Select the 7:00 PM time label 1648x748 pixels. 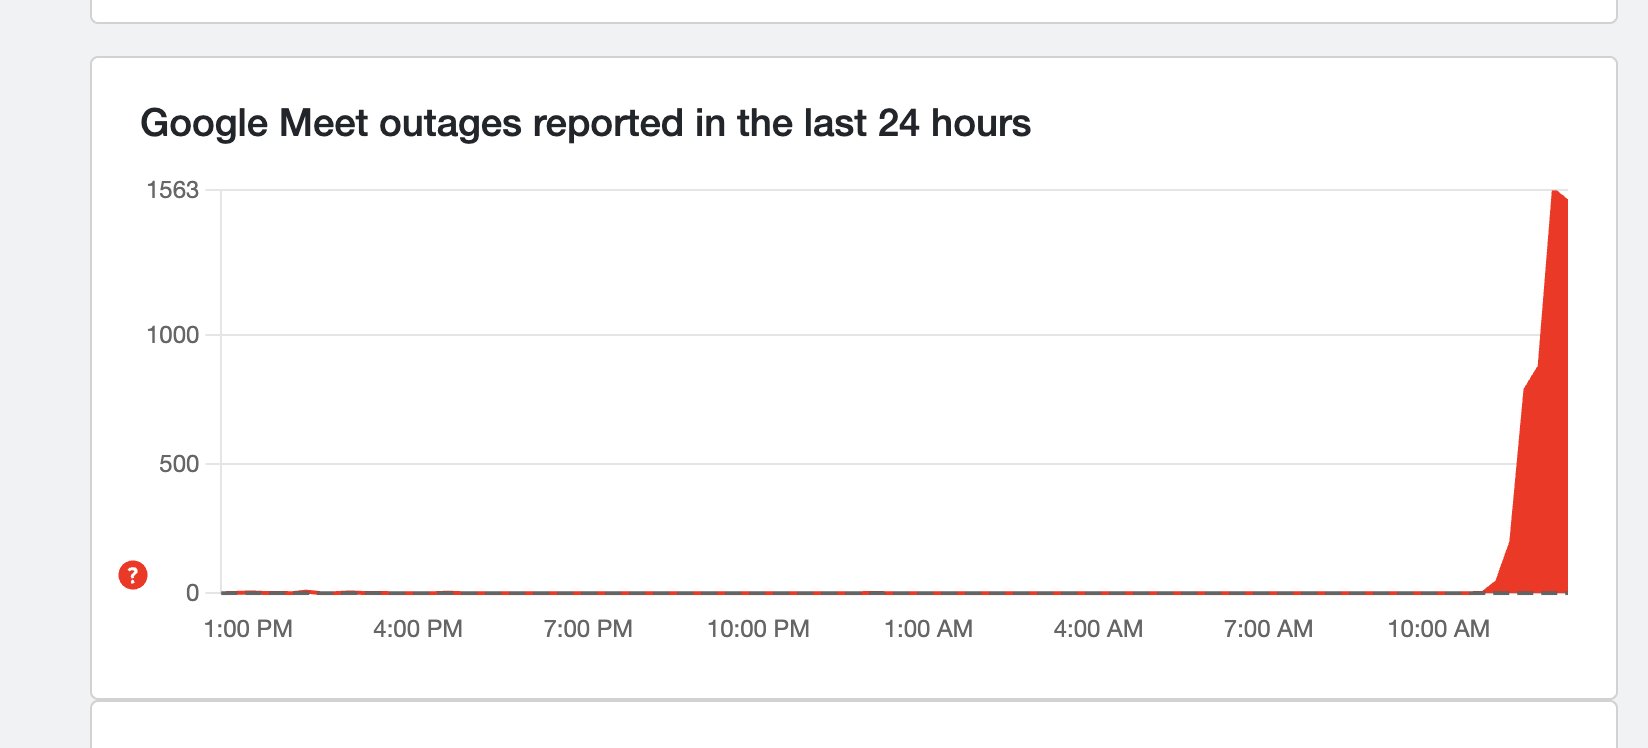tap(588, 629)
